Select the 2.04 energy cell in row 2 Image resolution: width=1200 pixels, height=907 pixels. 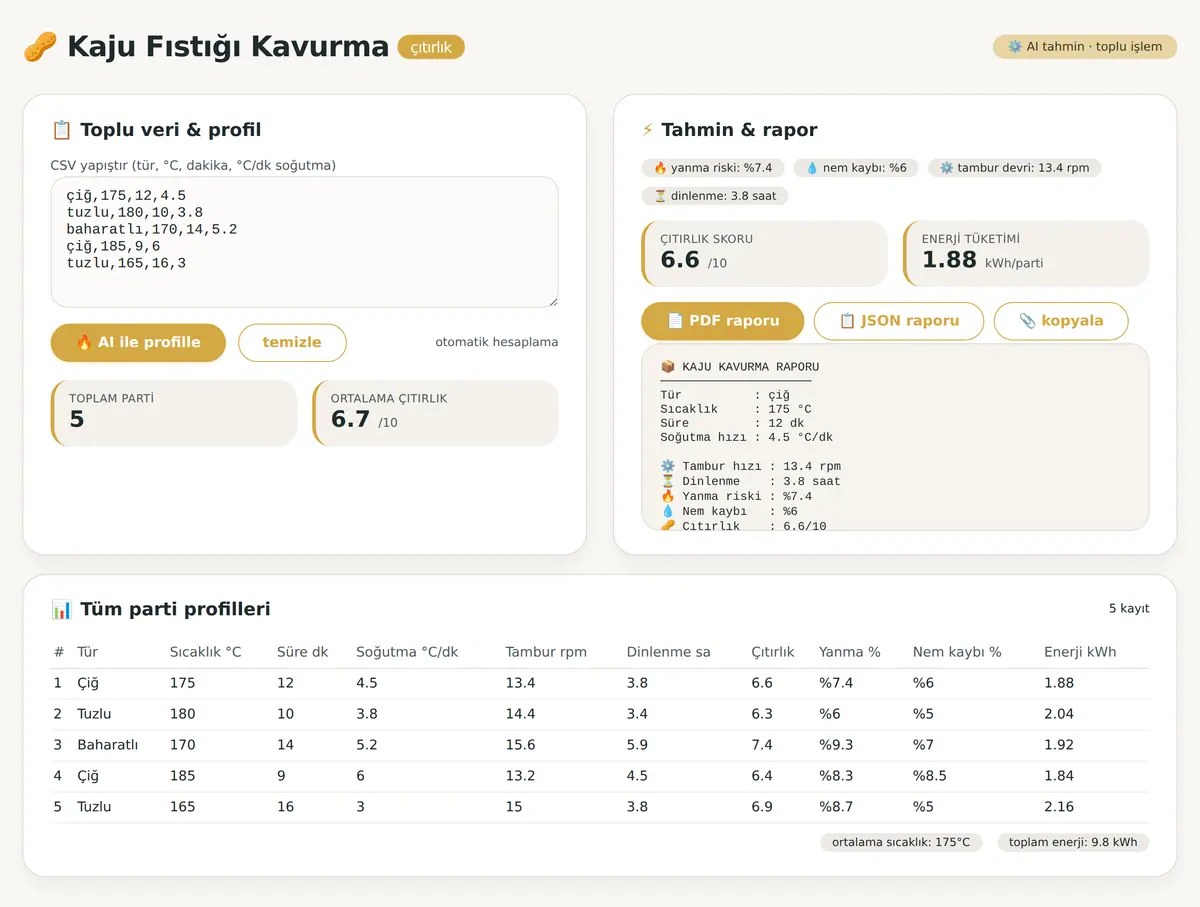(x=1059, y=714)
